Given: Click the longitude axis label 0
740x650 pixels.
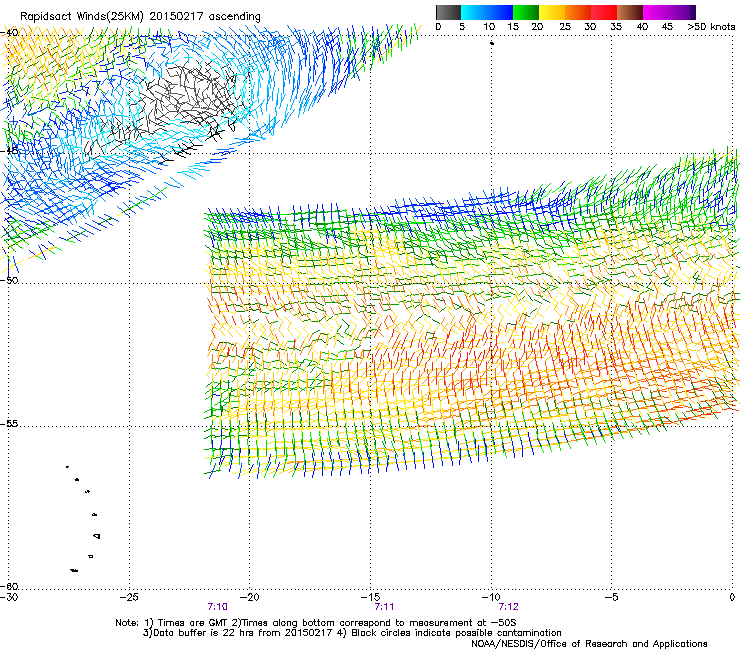Looking at the screenshot, I should click(x=732, y=597).
